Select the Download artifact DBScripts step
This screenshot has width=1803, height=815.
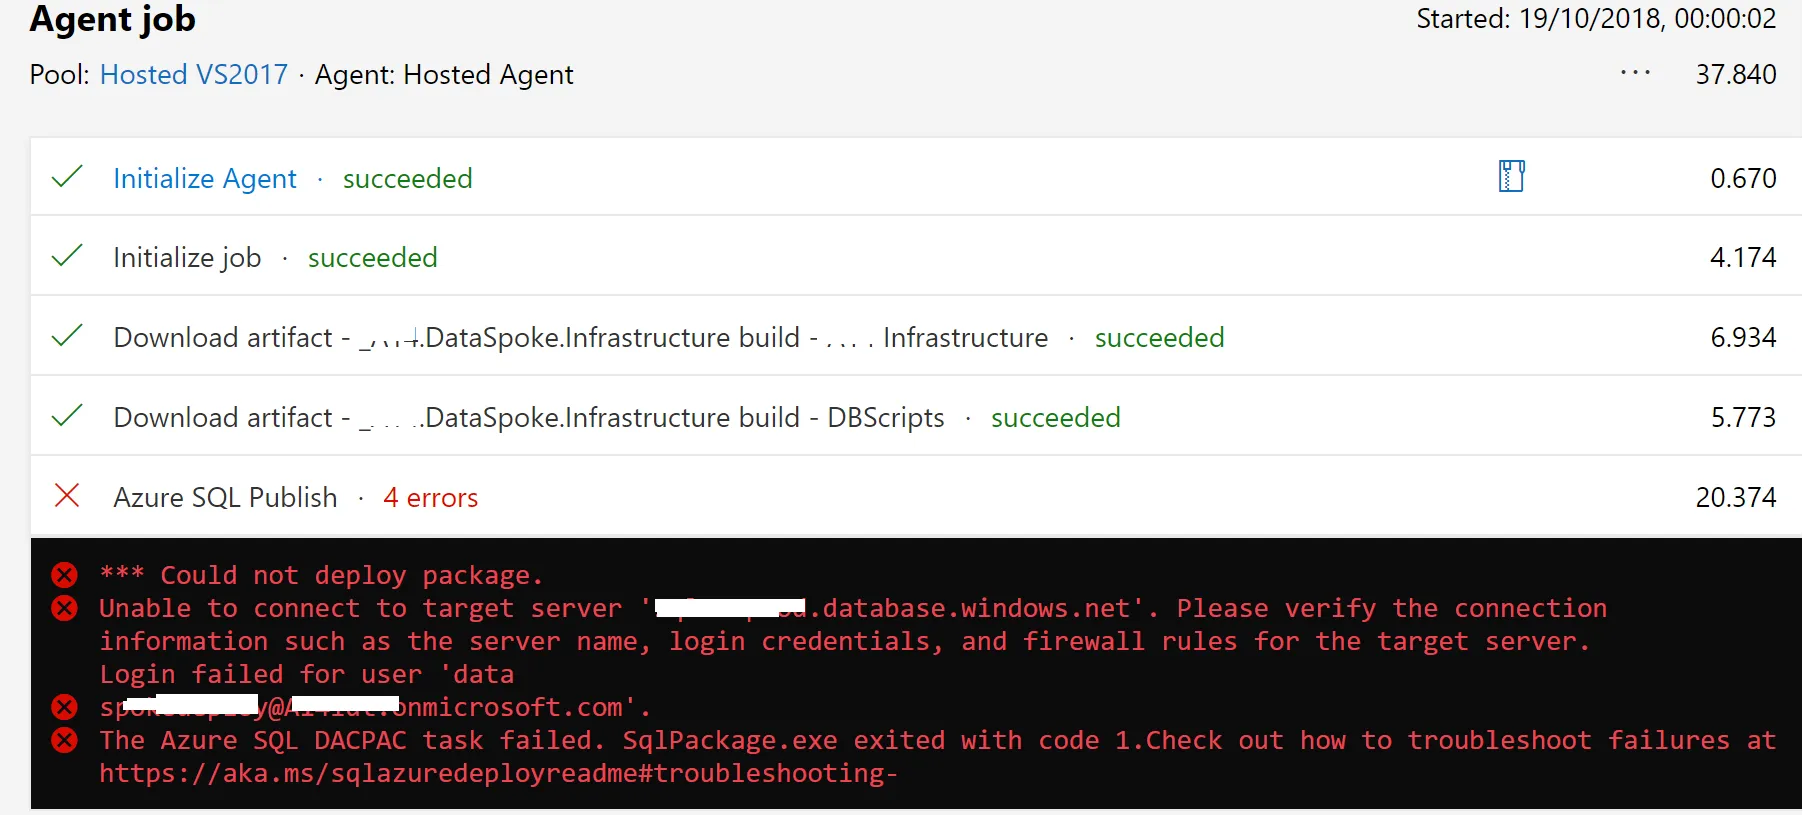click(528, 418)
